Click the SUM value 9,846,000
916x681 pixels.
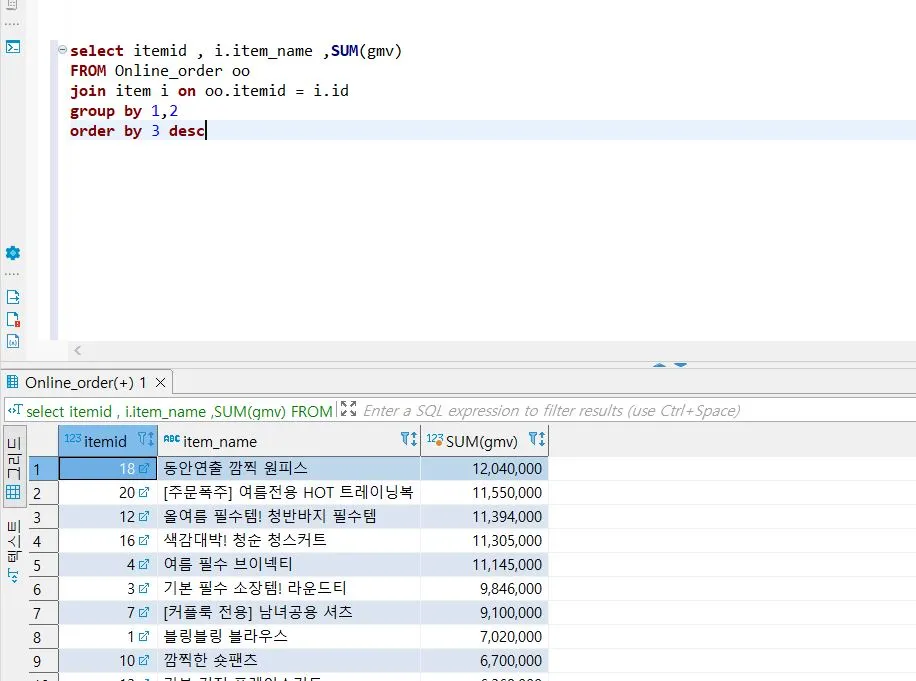pyautogui.click(x=484, y=588)
